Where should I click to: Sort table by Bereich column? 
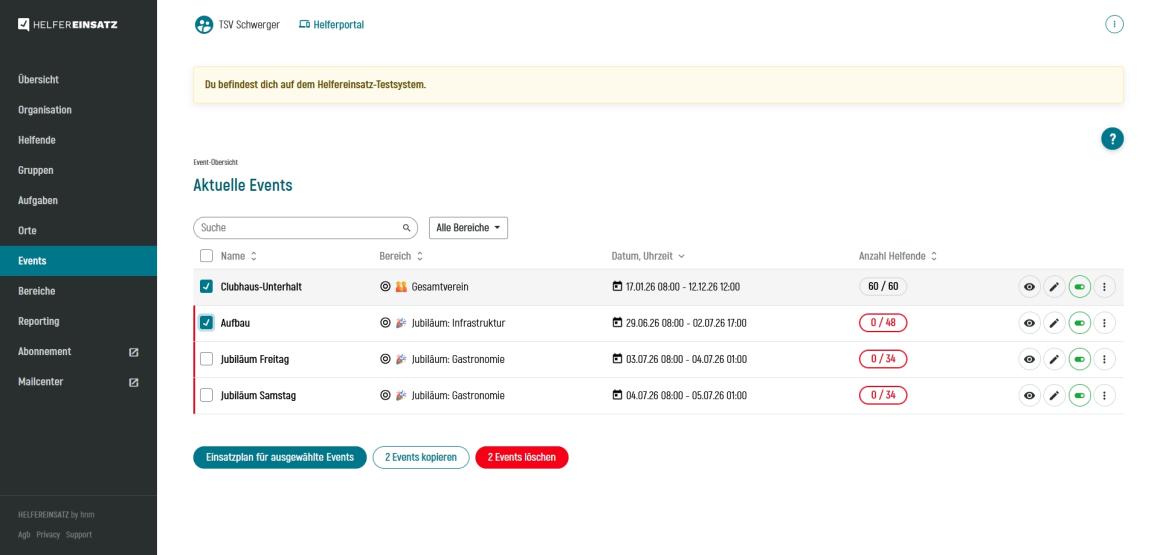[401, 256]
